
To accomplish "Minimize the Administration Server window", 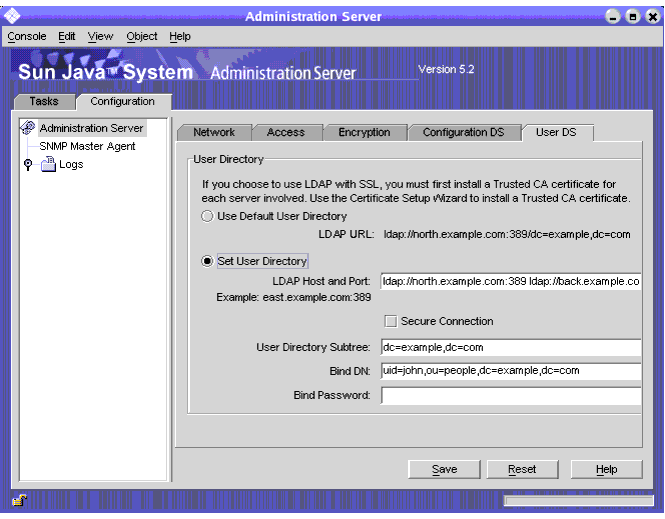I will click(x=612, y=17).
